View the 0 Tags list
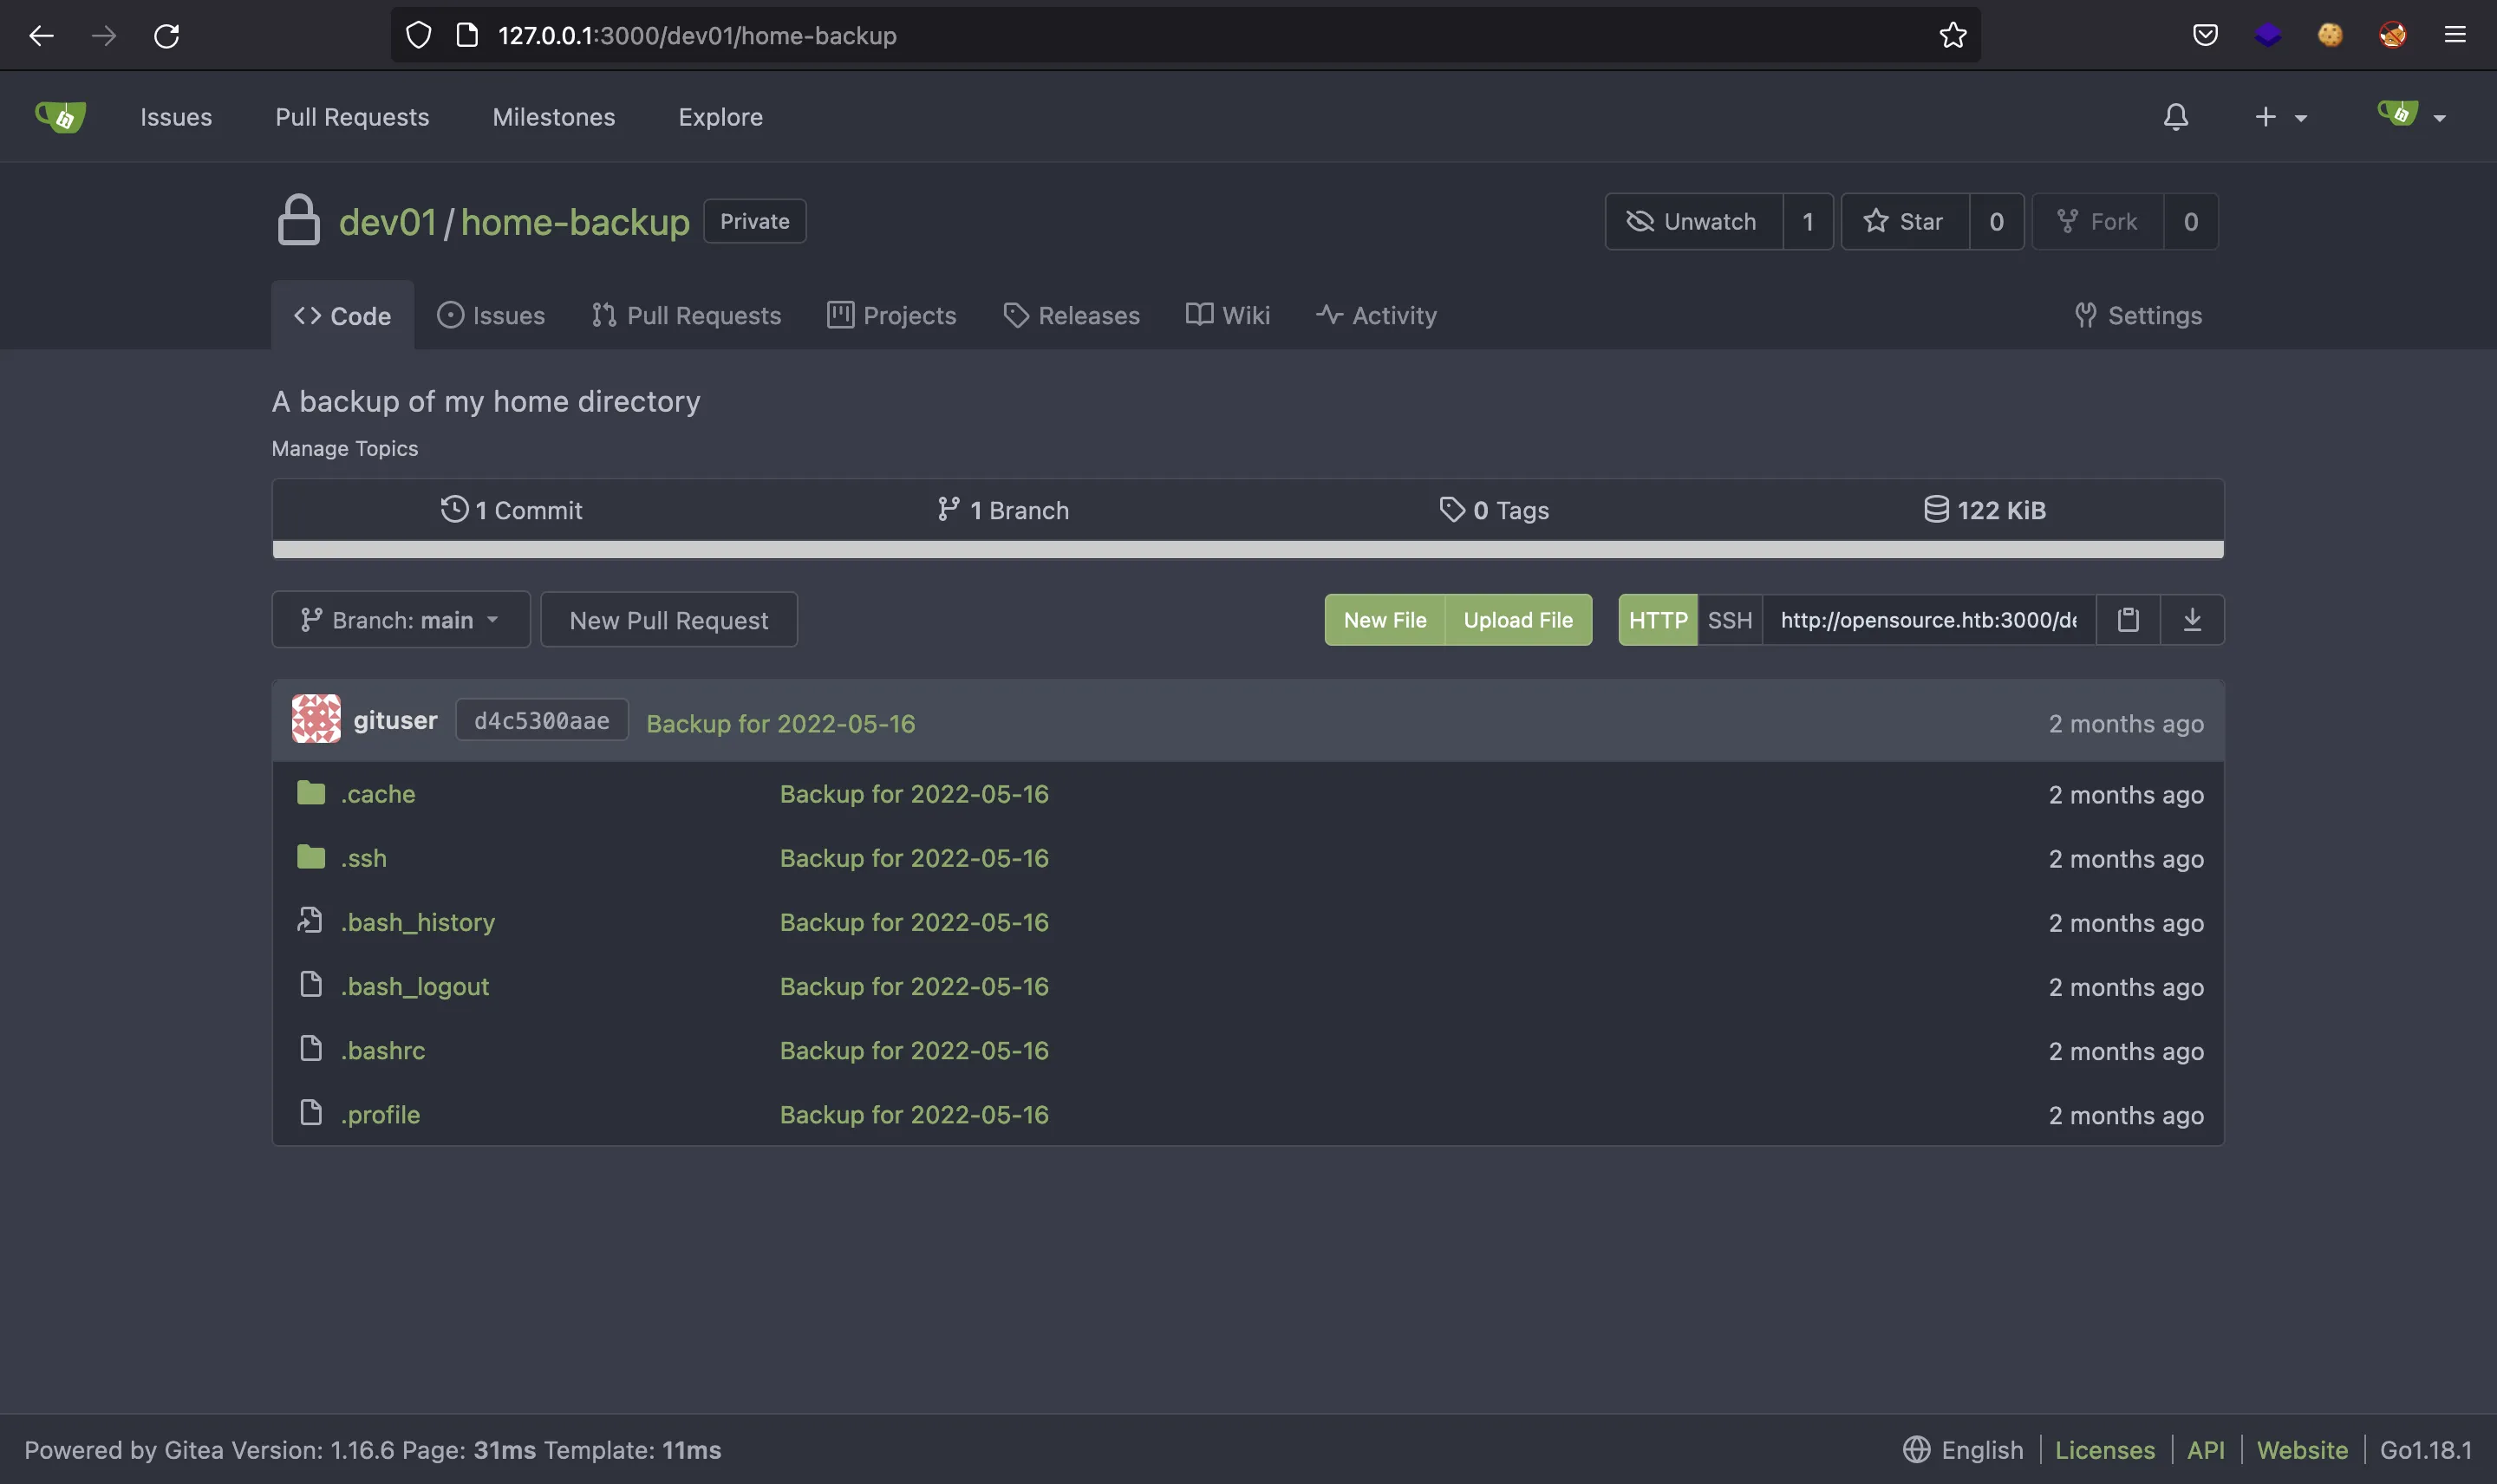Screen dimensions: 2497x1484 tap(1494, 510)
